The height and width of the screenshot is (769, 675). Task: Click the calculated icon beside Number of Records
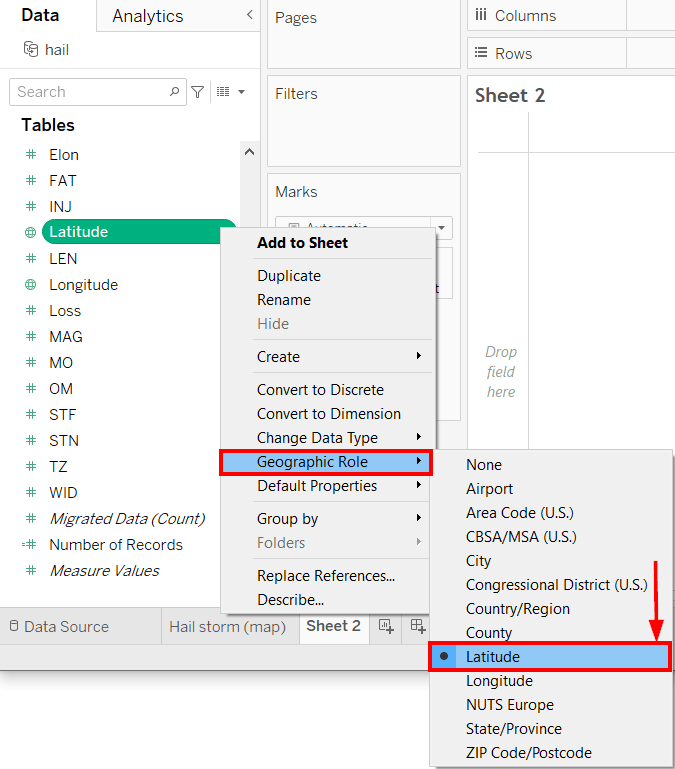point(29,544)
